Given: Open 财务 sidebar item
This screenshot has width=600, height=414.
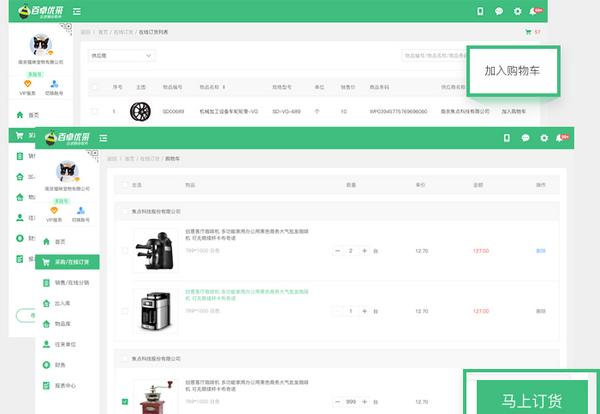Looking at the screenshot, I should 54,365.
